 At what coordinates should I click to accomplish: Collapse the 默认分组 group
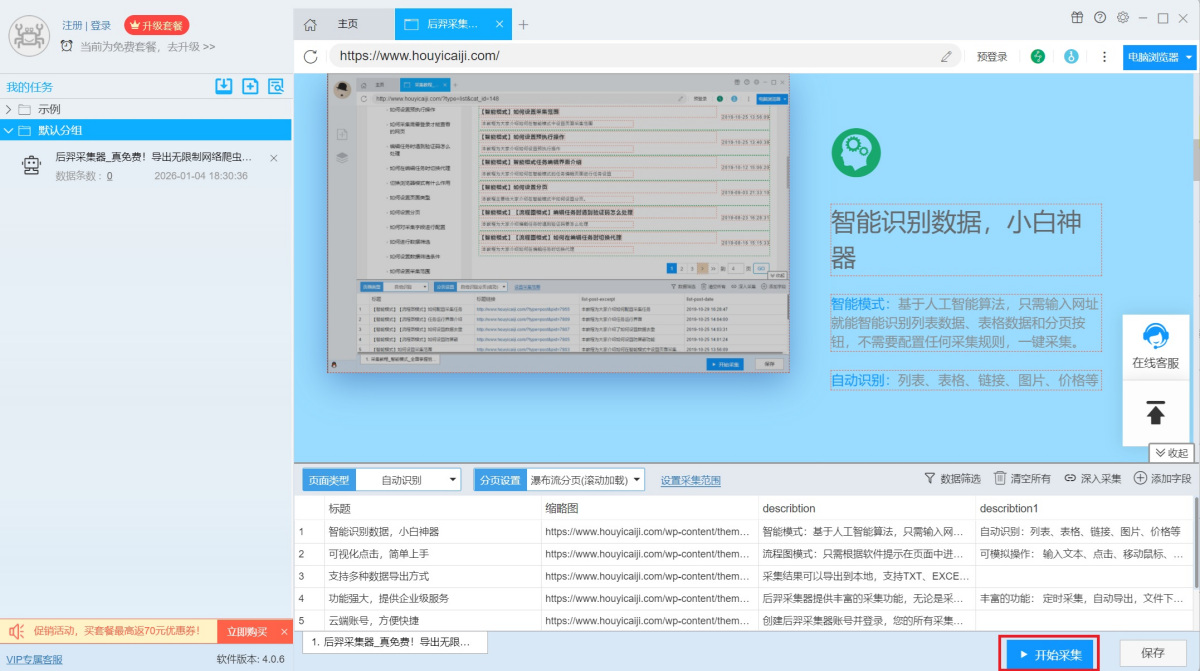point(9,130)
